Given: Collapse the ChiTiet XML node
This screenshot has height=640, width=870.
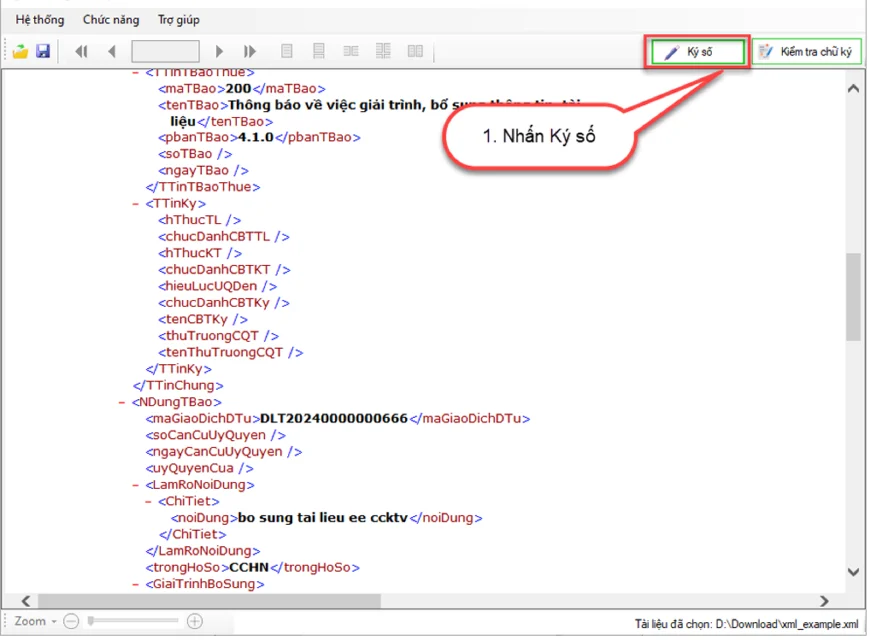Looking at the screenshot, I should (149, 502).
